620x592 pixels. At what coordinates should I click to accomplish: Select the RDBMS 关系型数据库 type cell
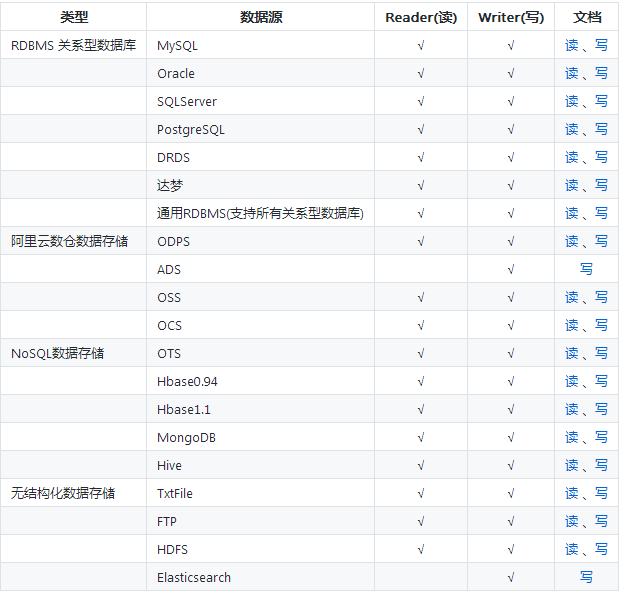point(74,45)
